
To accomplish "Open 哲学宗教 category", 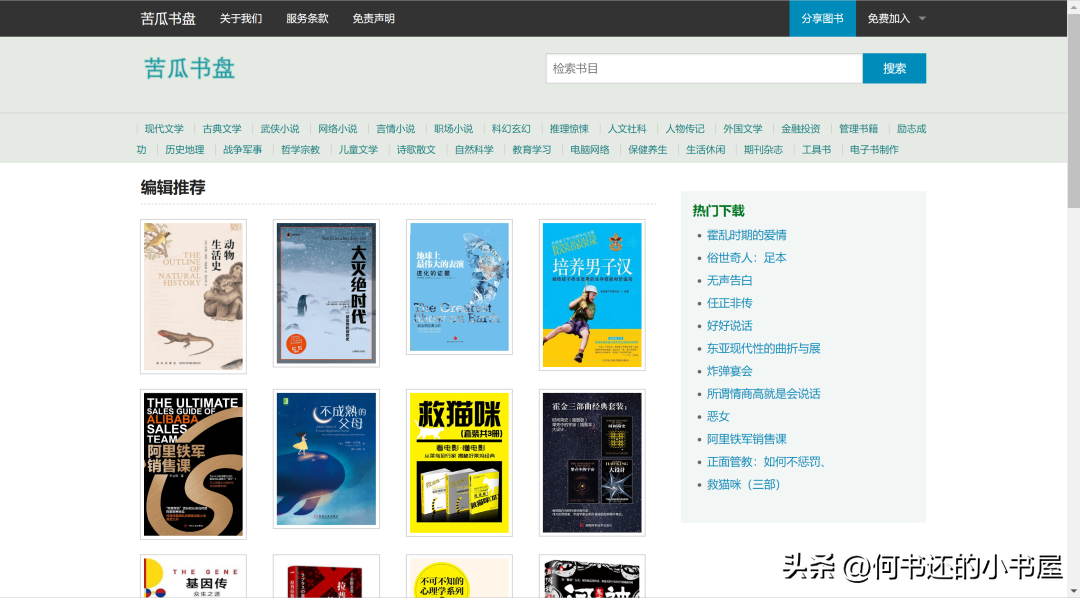I will click(x=300, y=150).
